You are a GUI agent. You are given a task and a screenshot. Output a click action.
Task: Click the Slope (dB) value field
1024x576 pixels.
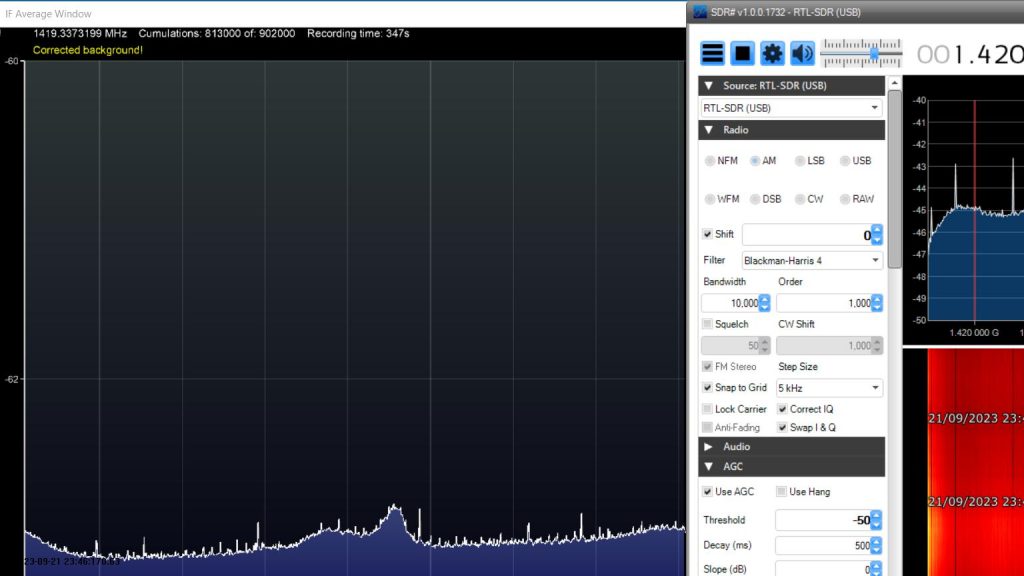click(x=823, y=569)
